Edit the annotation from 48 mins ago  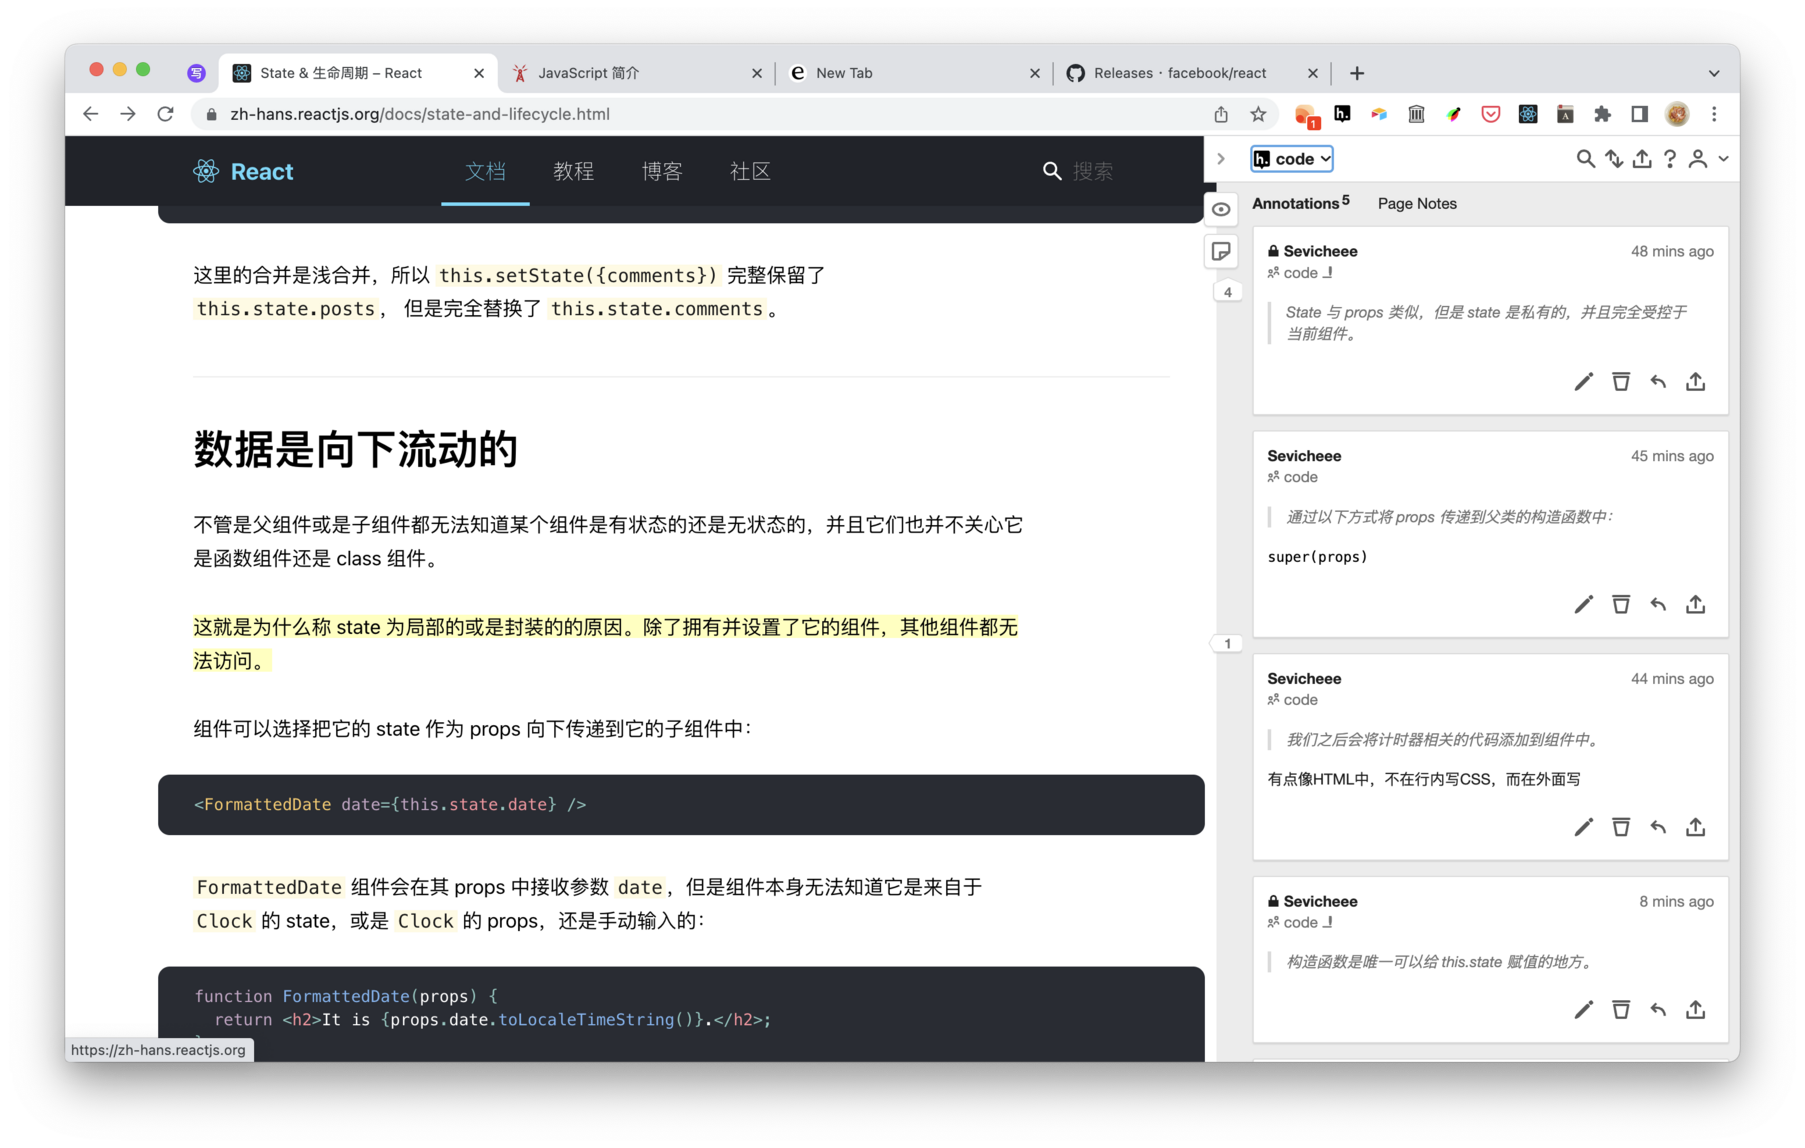pos(1584,382)
